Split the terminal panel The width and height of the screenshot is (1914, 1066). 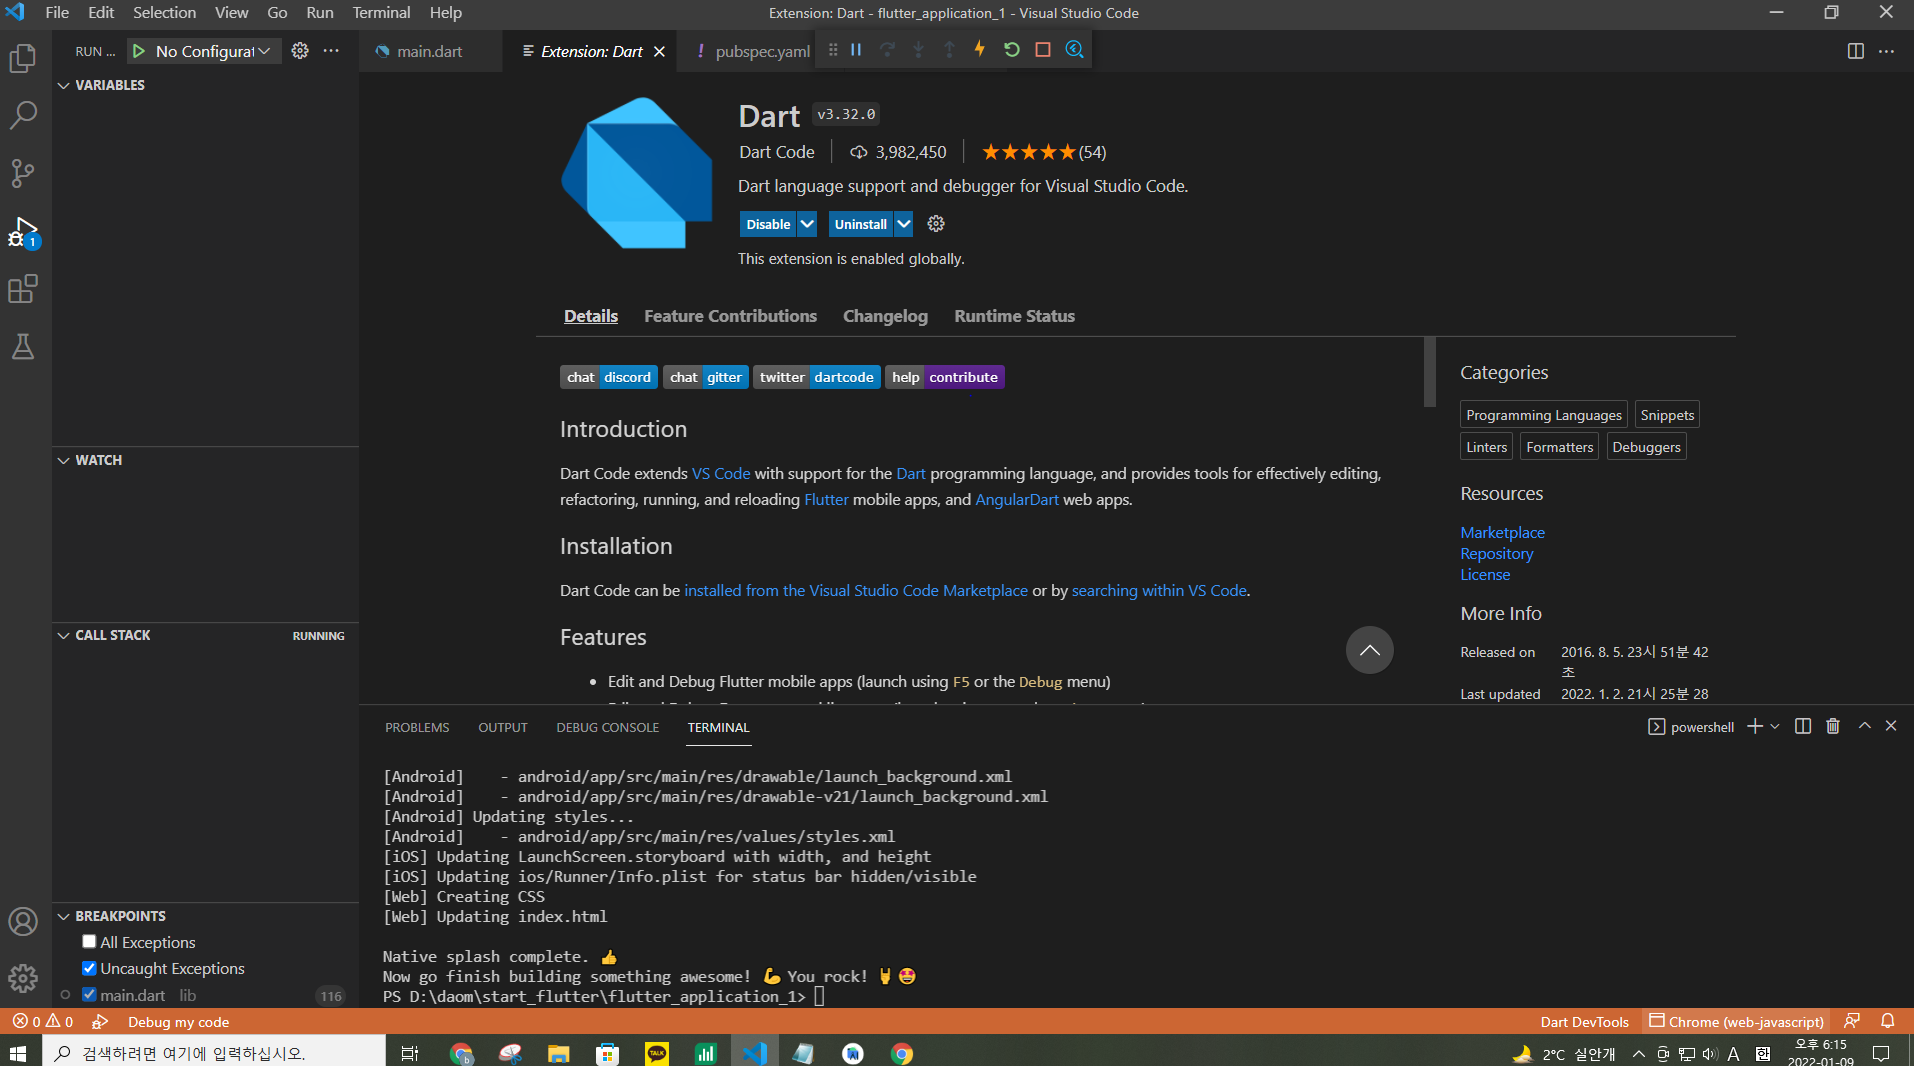coord(1803,727)
